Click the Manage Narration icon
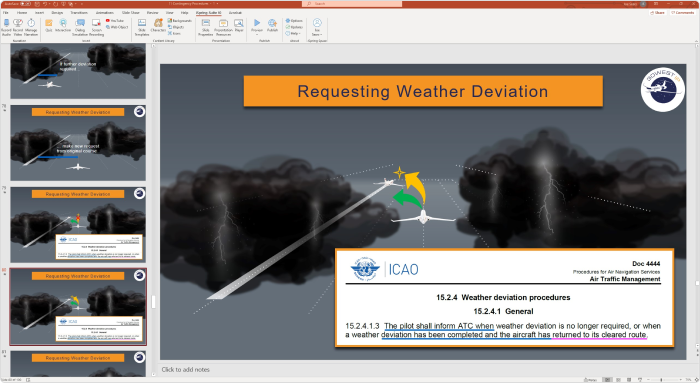Viewport: 700px width, 383px height. (x=31, y=27)
